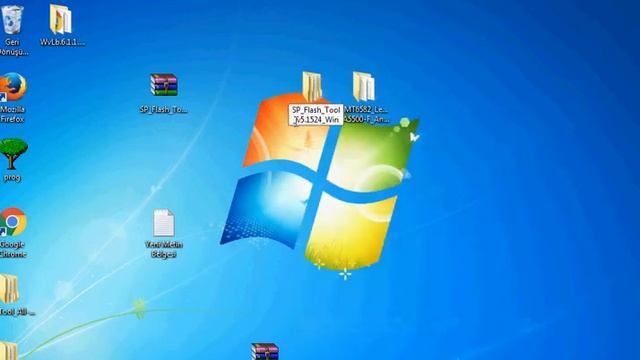The width and height of the screenshot is (640, 360).
Task: Click the SP_Flash_Tool v5.1524_Win label text
Action: pyautogui.click(x=316, y=115)
